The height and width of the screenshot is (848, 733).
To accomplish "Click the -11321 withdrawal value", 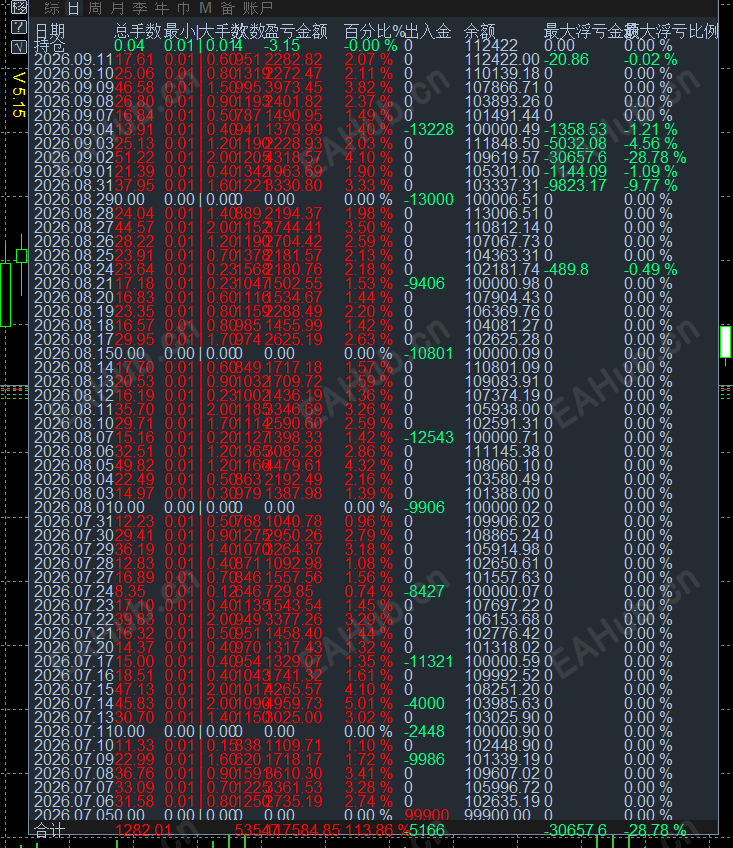I will coord(429,661).
